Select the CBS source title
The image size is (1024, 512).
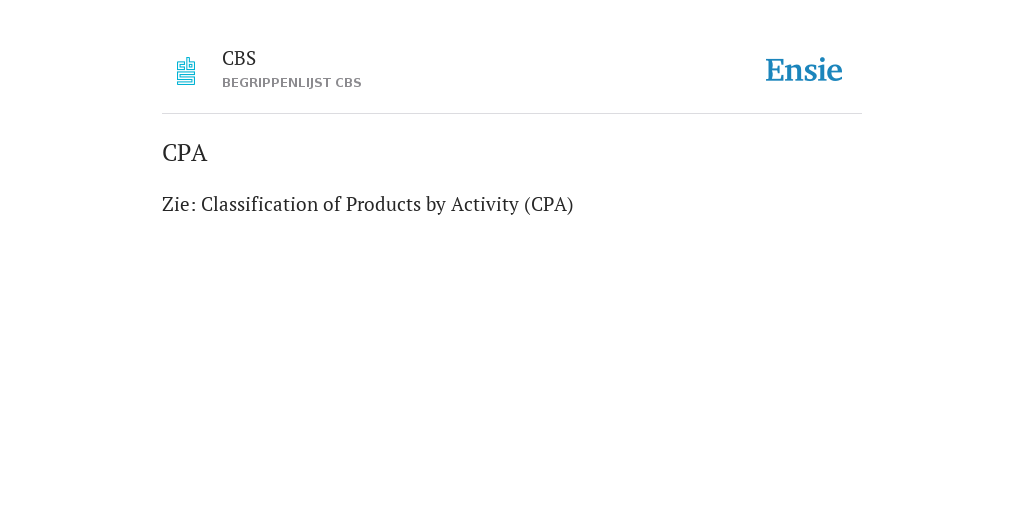click(239, 59)
